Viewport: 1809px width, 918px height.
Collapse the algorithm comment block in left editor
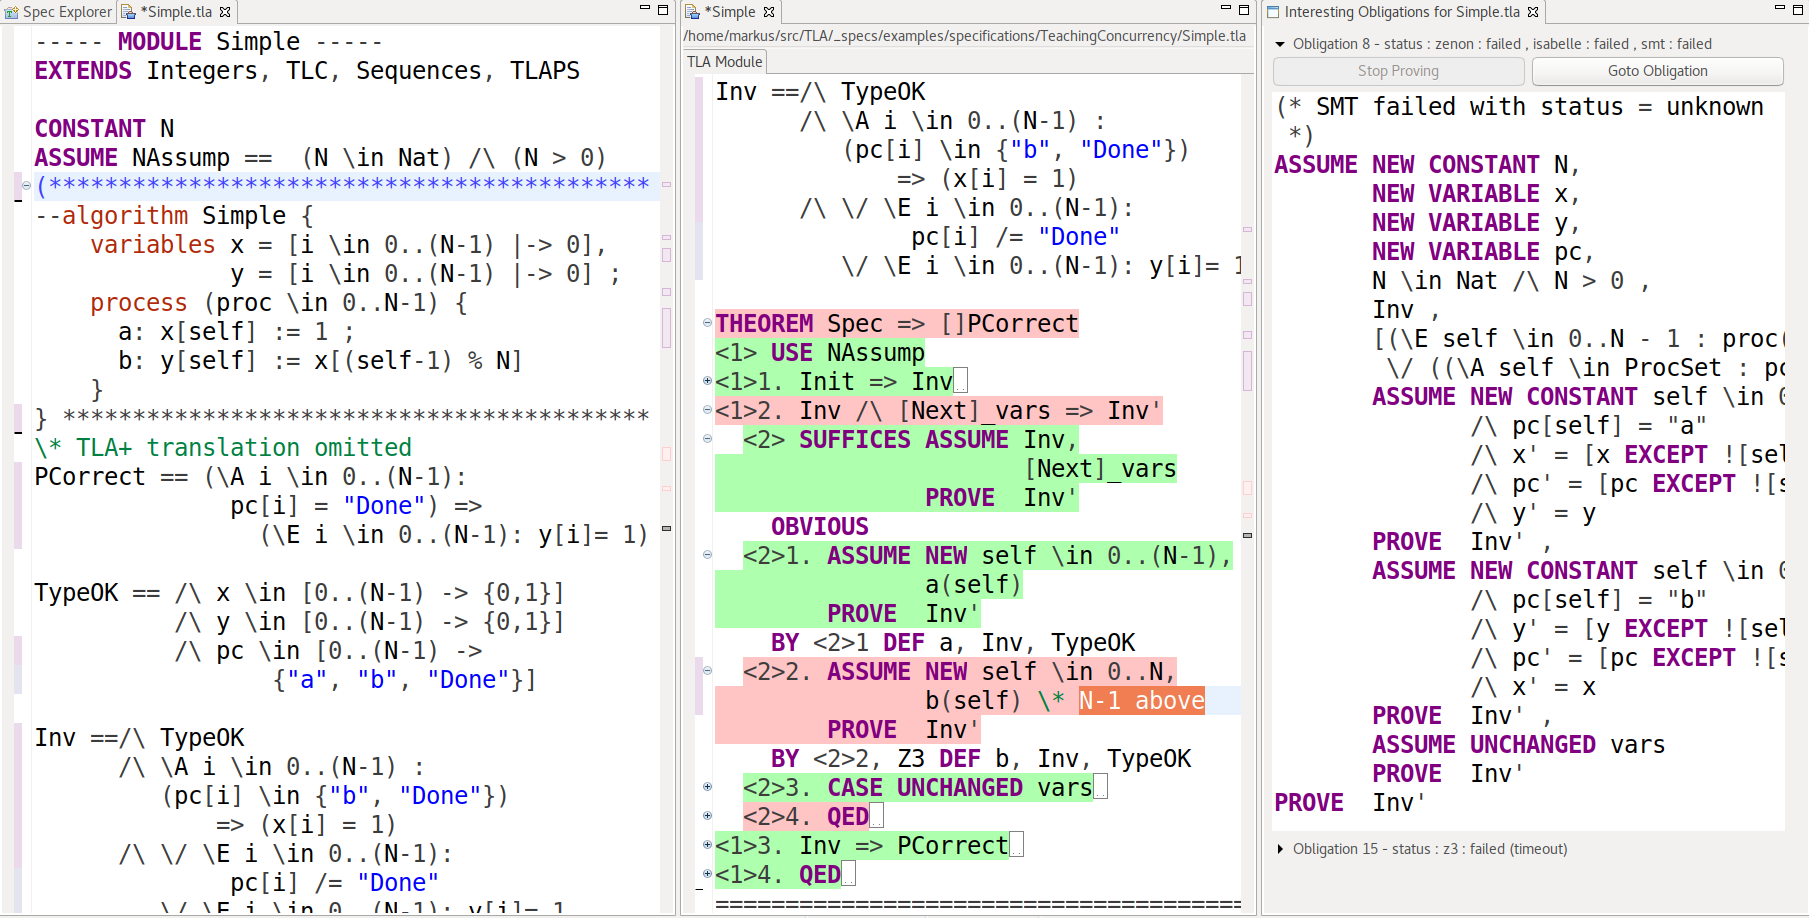click(26, 185)
